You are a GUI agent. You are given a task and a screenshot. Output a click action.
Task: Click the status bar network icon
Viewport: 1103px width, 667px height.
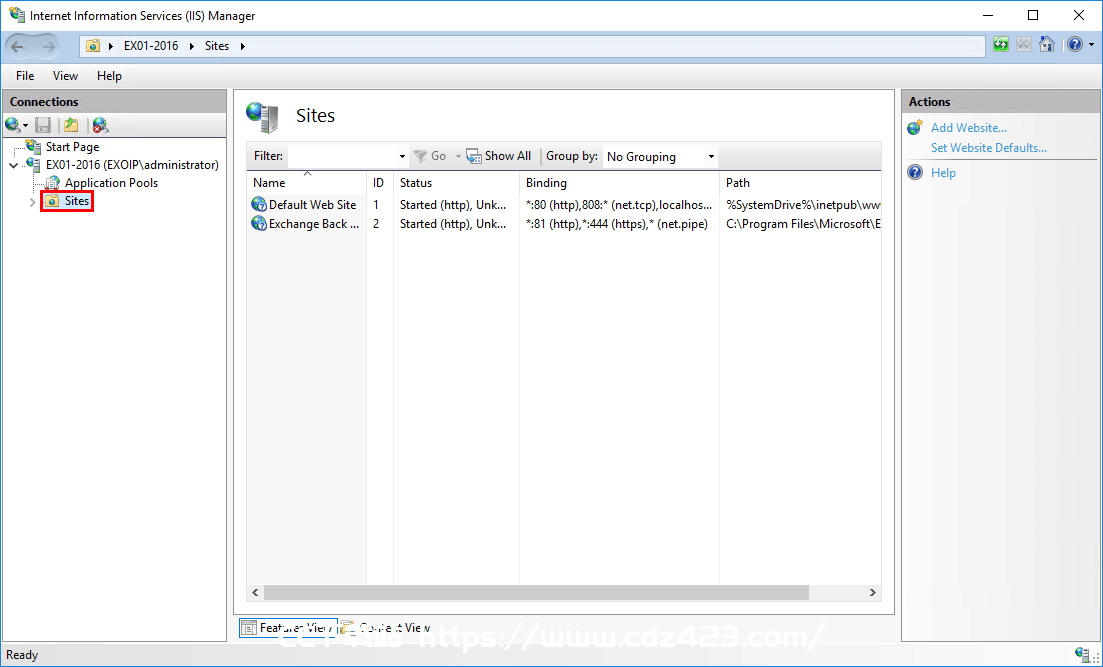click(x=1083, y=654)
